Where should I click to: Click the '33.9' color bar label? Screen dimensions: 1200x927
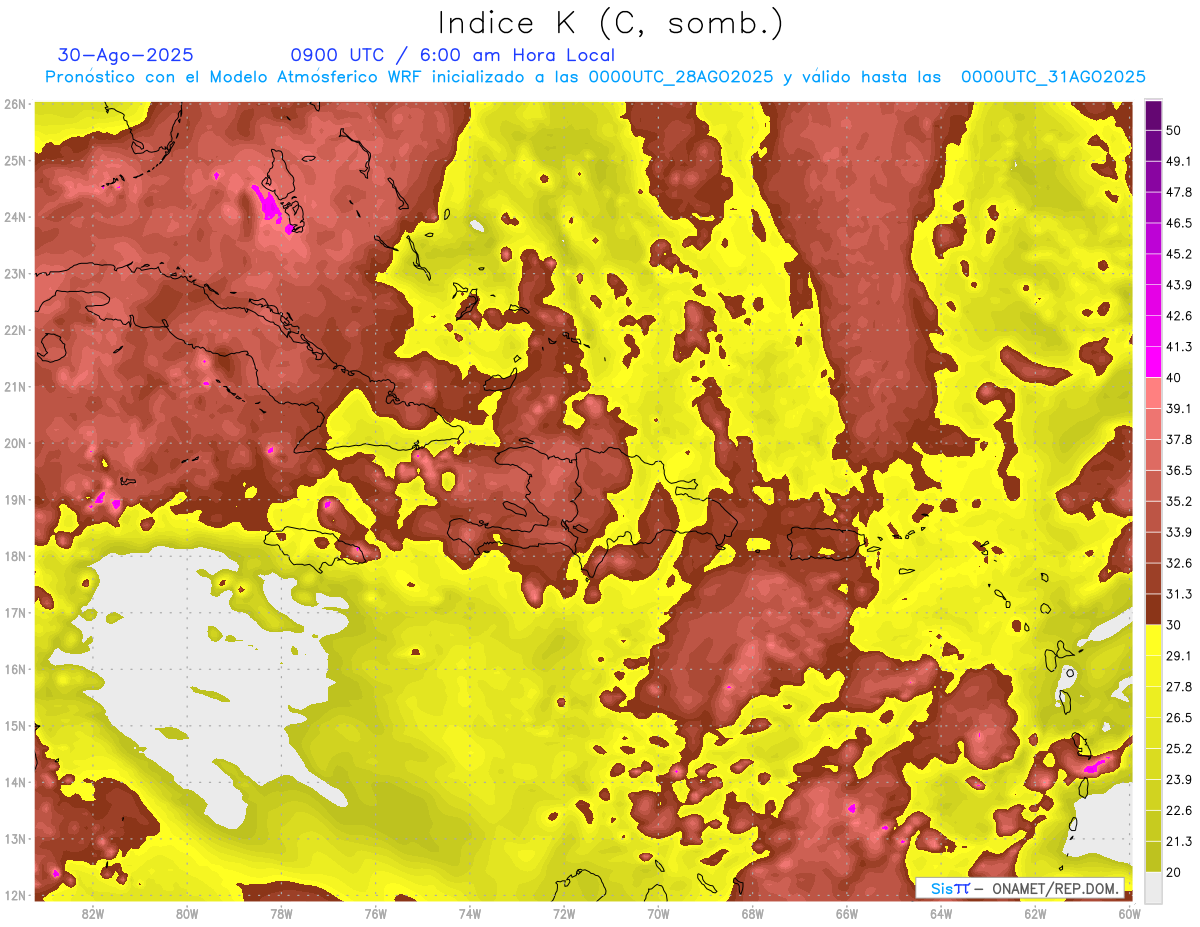(x=1178, y=532)
